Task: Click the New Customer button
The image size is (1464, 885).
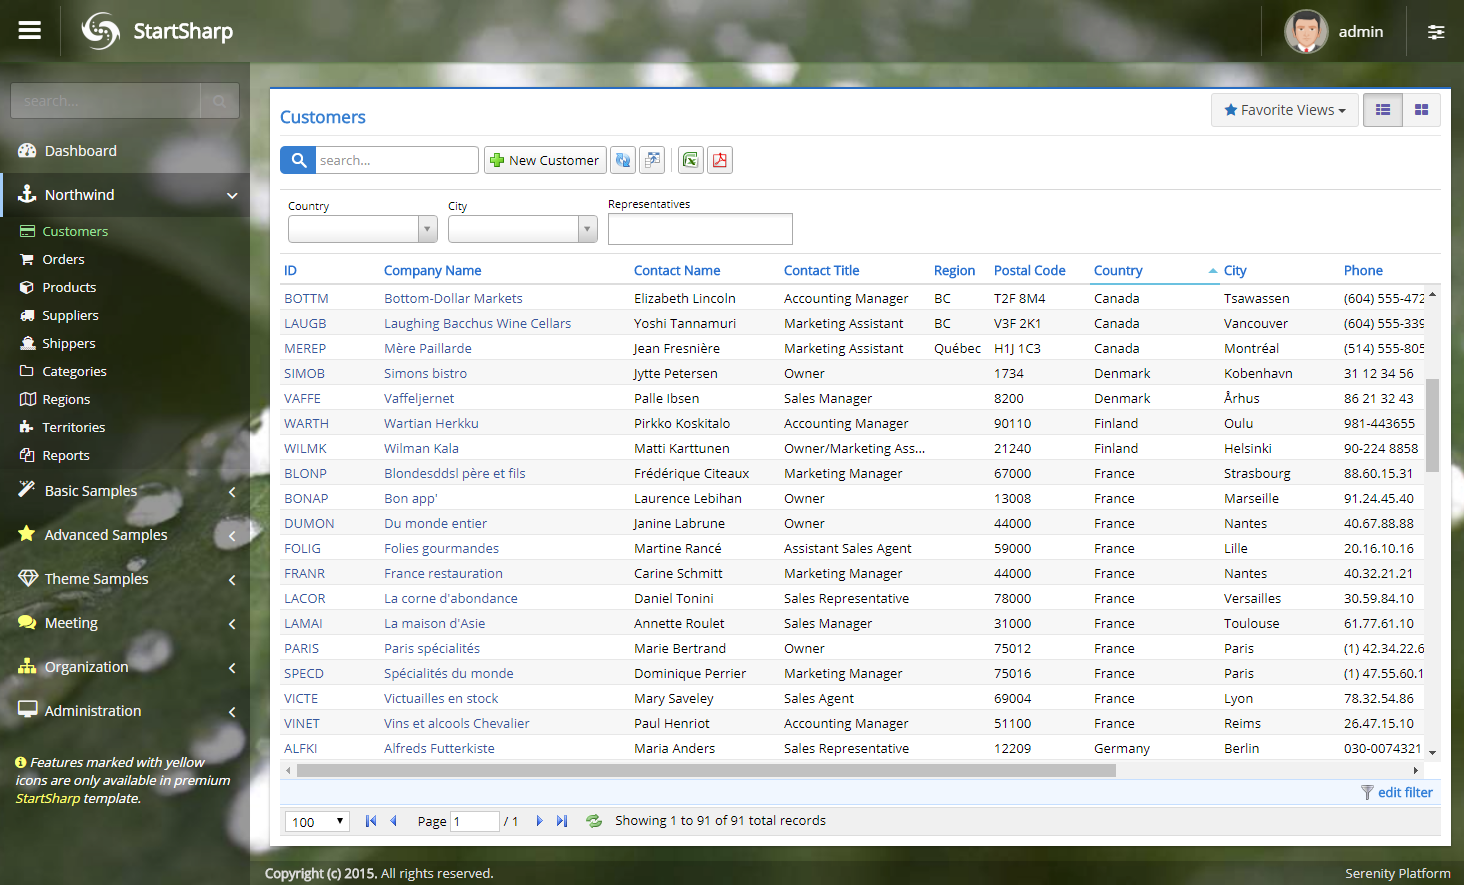Action: (545, 160)
